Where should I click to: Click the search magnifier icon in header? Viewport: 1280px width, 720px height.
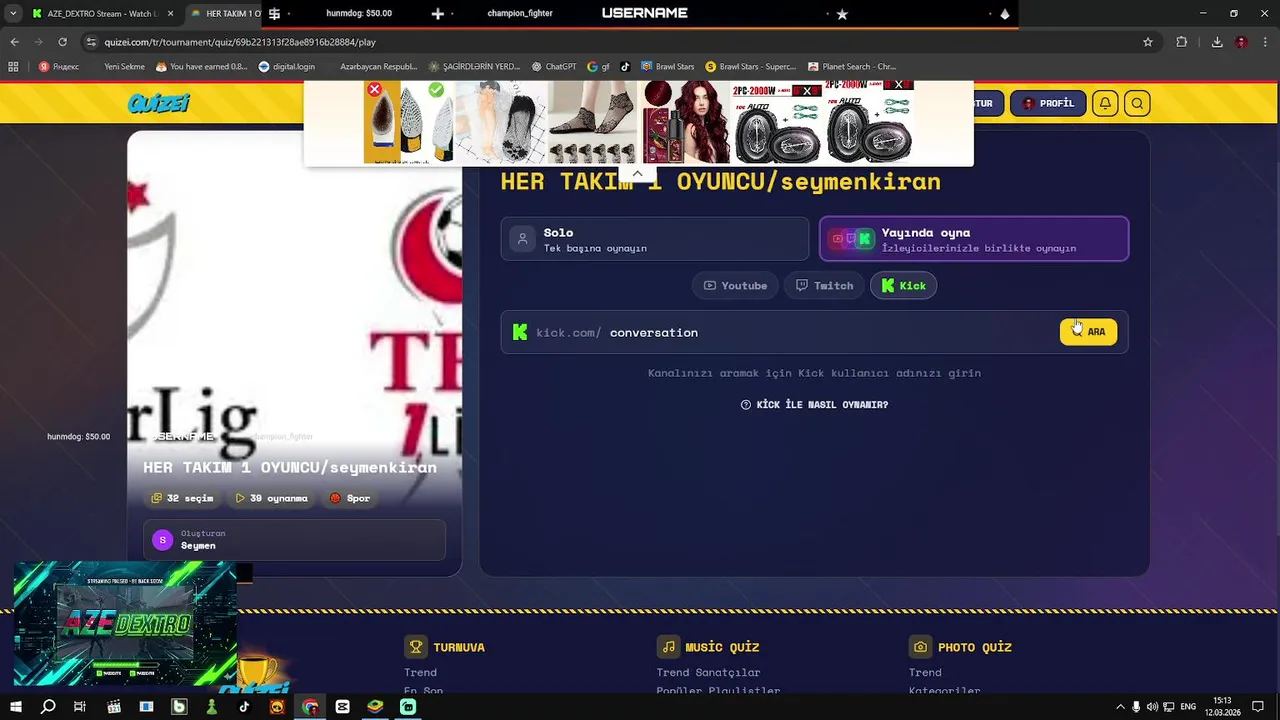point(1137,103)
